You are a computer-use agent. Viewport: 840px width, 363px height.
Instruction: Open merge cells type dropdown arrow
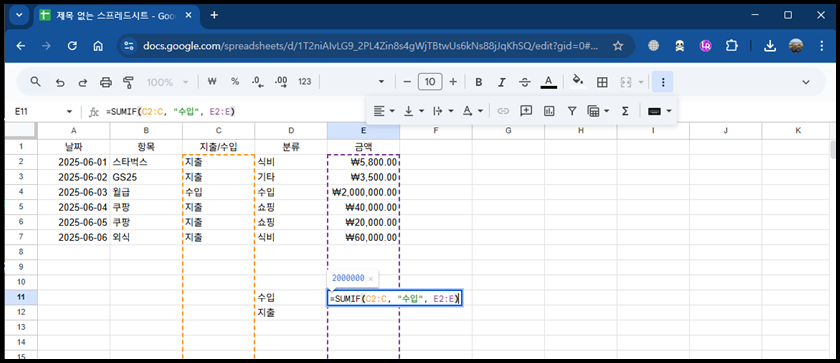(x=641, y=82)
